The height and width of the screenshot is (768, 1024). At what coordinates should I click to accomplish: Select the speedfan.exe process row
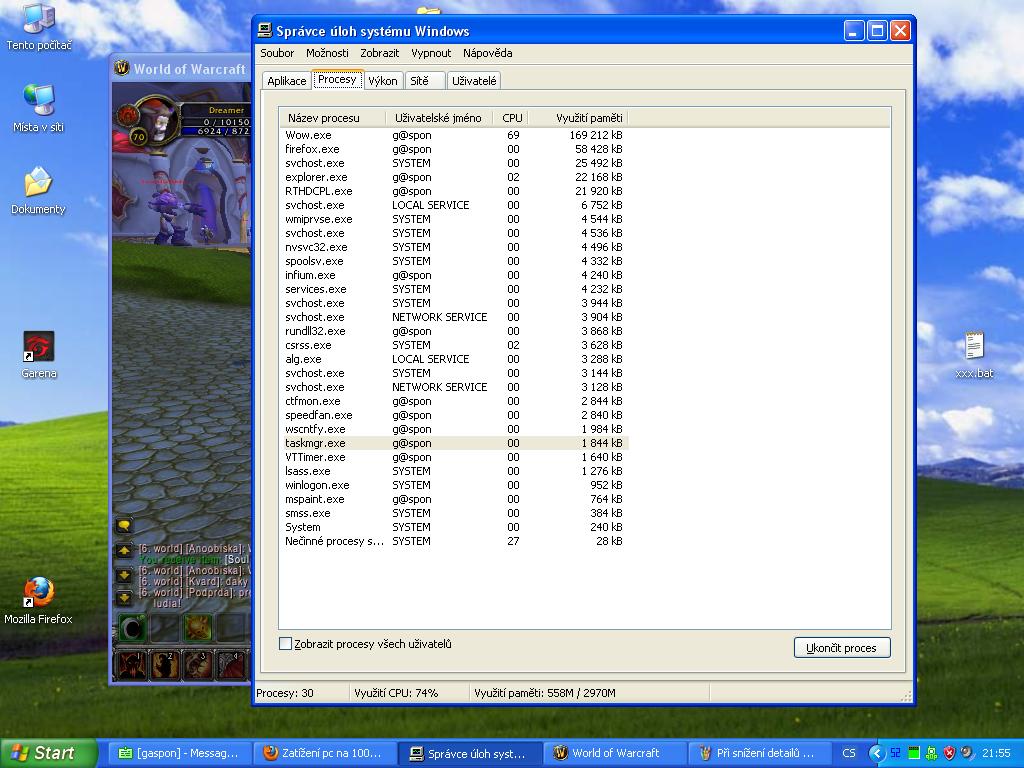point(454,415)
